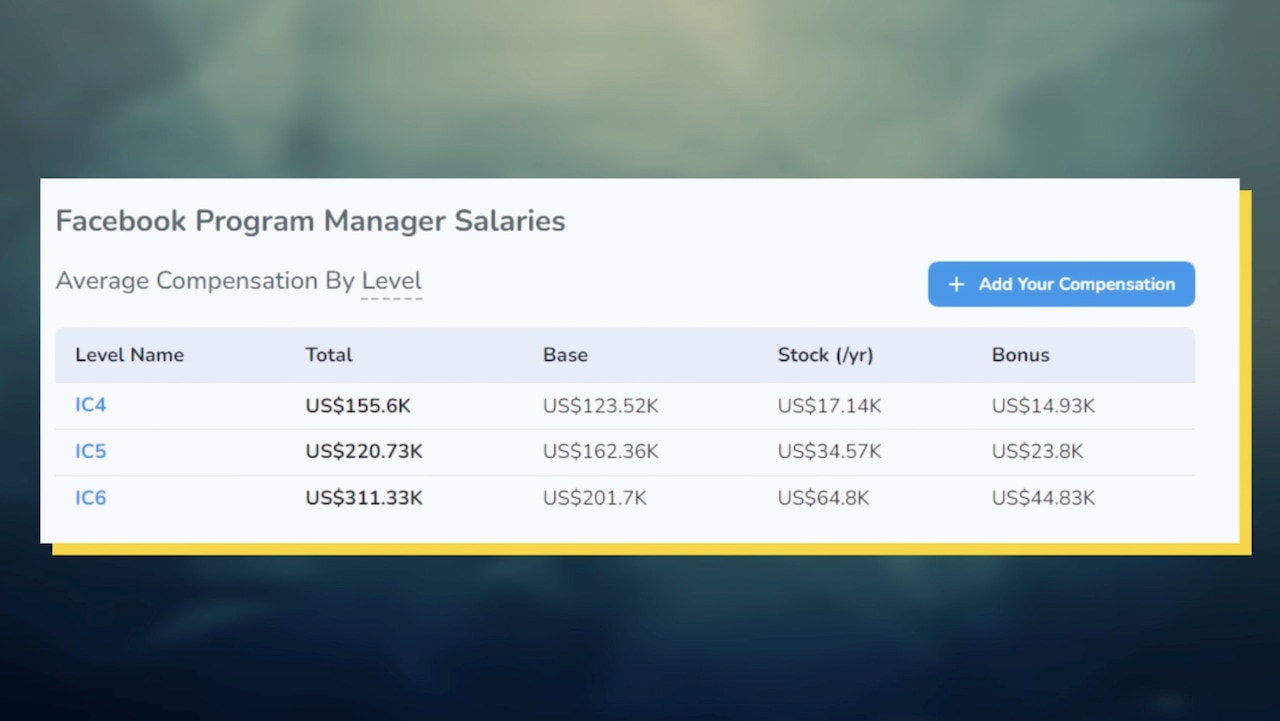Screen dimensions: 1280x721
Task: Select the Base column header
Action: click(x=565, y=355)
